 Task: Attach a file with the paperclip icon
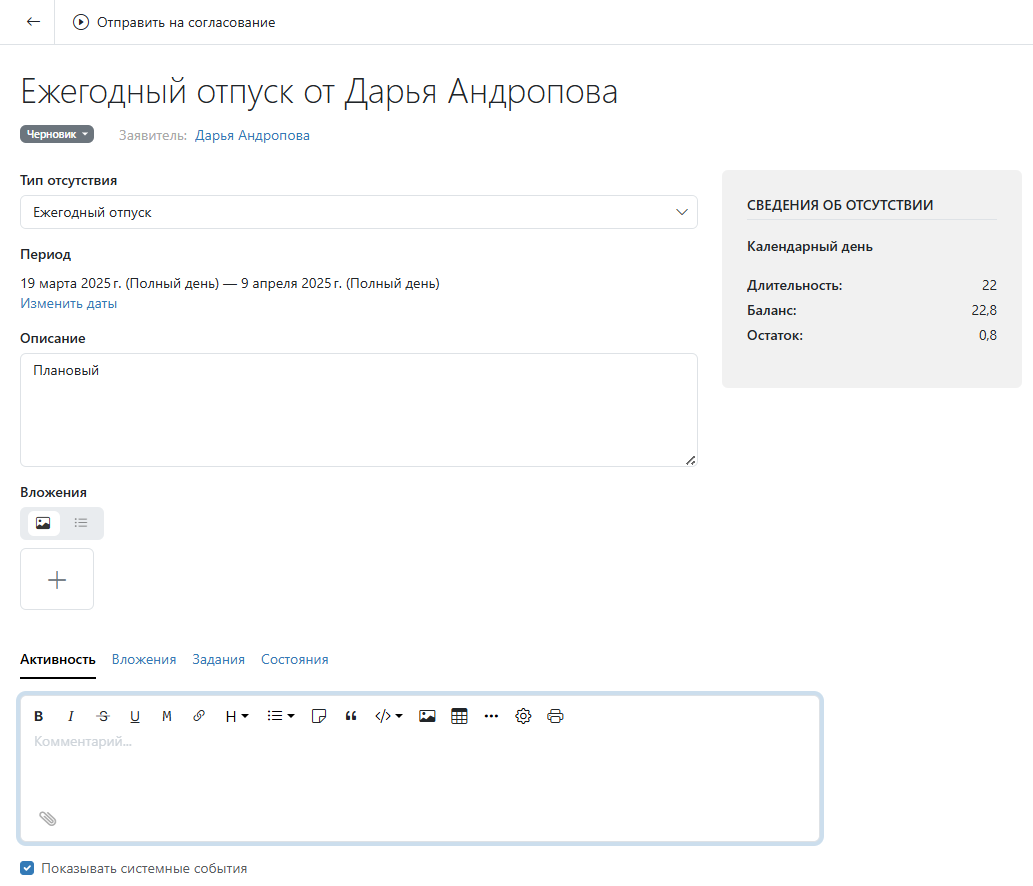[48, 818]
